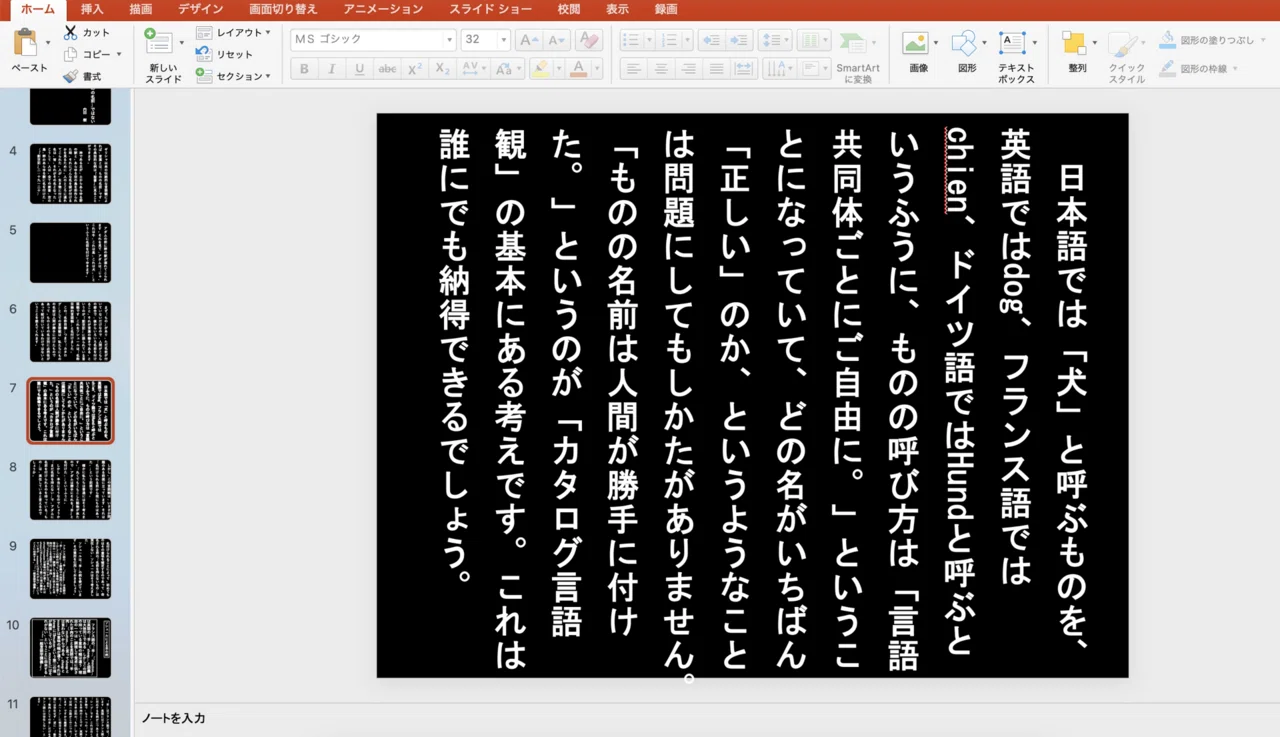
Task: Click Shape Outline (図形の枠線) button
Action: pos(1198,69)
